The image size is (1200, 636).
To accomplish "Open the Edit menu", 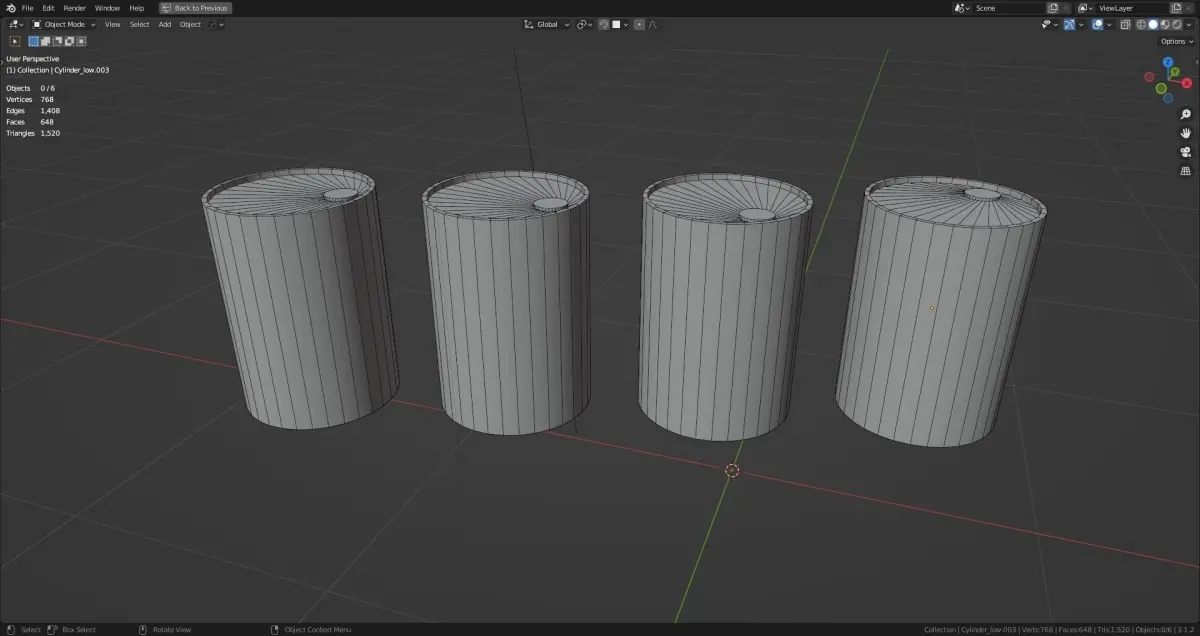I will tap(48, 8).
